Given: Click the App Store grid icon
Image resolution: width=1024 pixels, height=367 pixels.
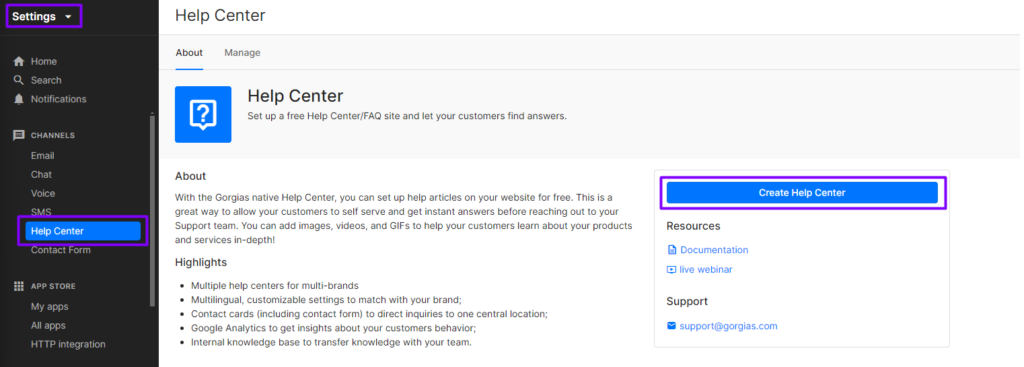Looking at the screenshot, I should click(x=19, y=286).
